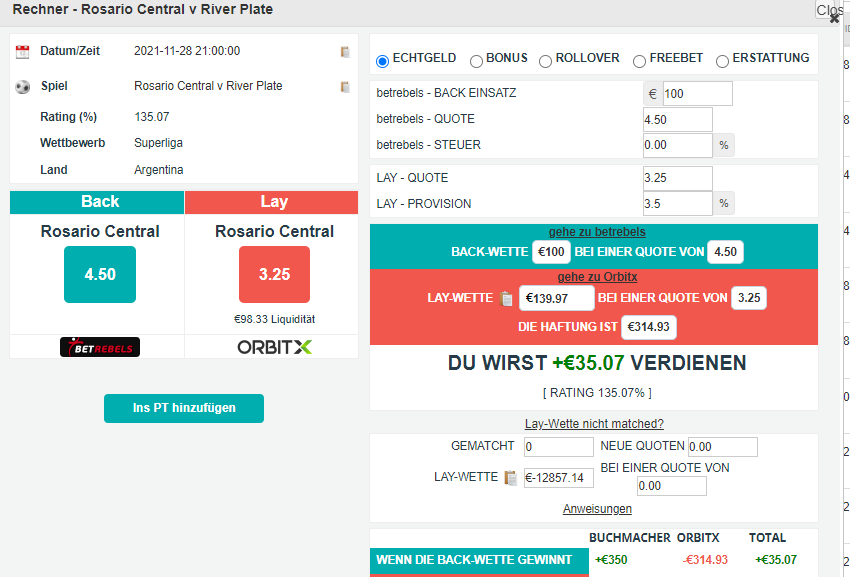
Task: Focus the betrebels STEUER input field
Action: point(678,145)
